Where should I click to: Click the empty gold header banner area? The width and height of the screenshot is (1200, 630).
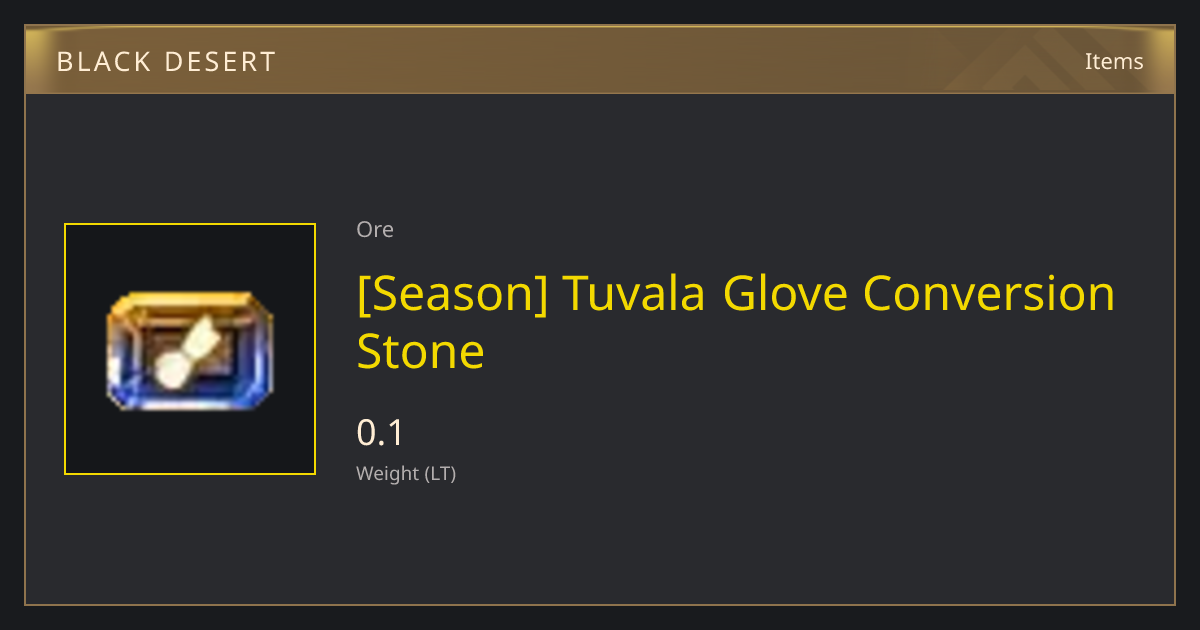(x=650, y=61)
